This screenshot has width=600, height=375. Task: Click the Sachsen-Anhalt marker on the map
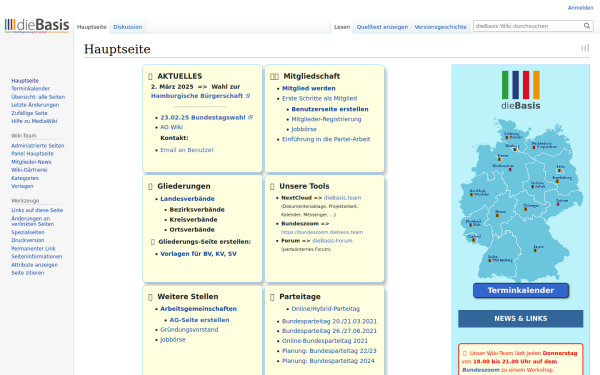pyautogui.click(x=533, y=186)
